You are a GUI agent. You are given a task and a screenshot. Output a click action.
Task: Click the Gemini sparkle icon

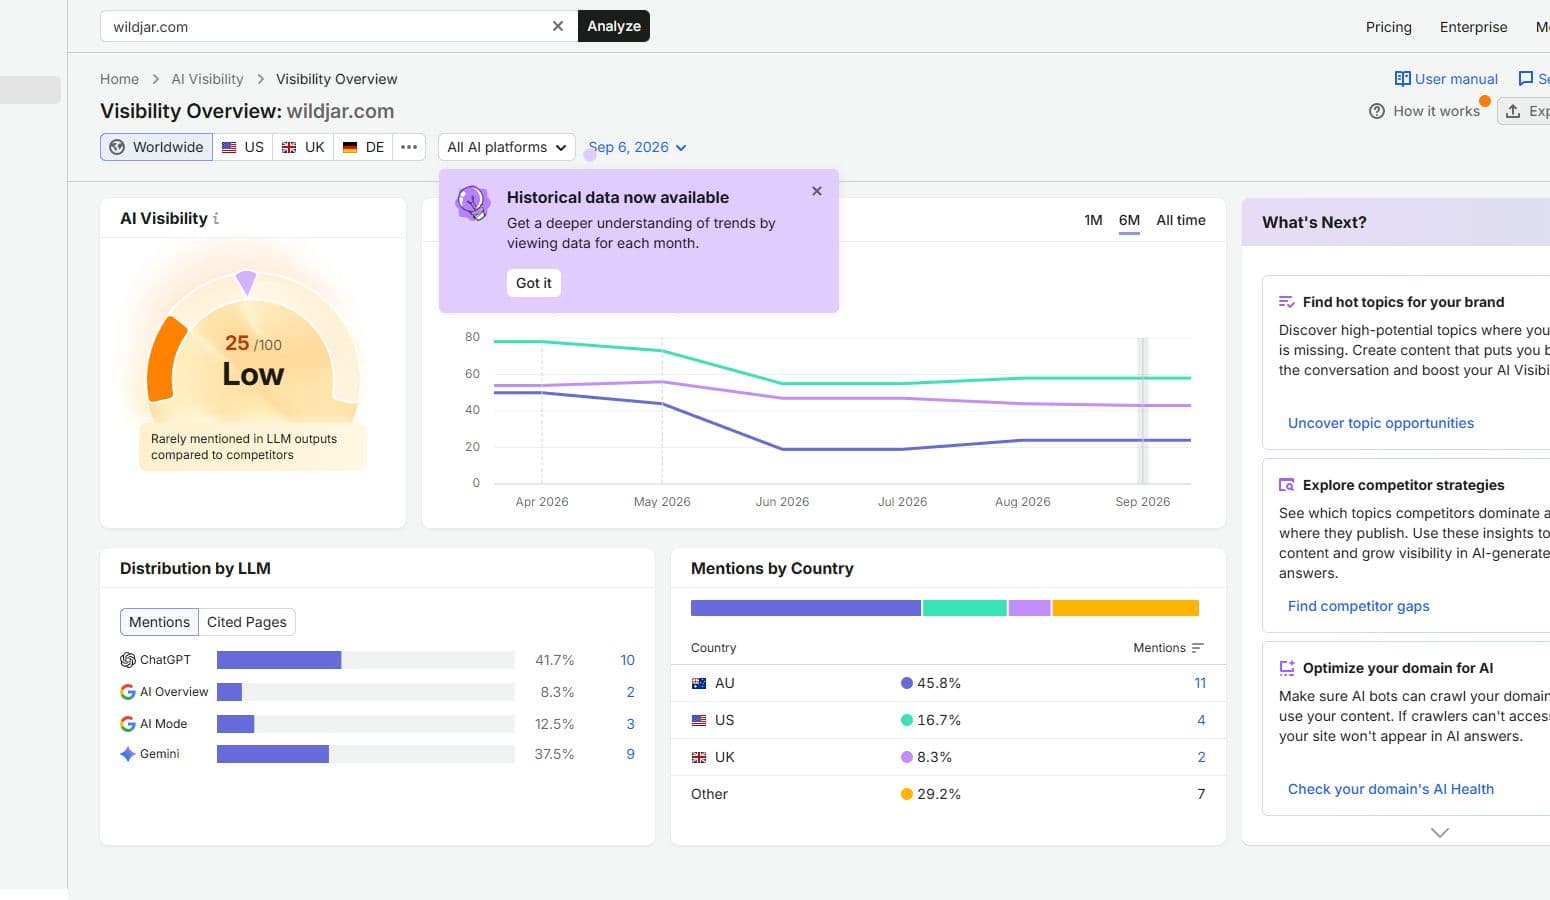(x=128, y=754)
